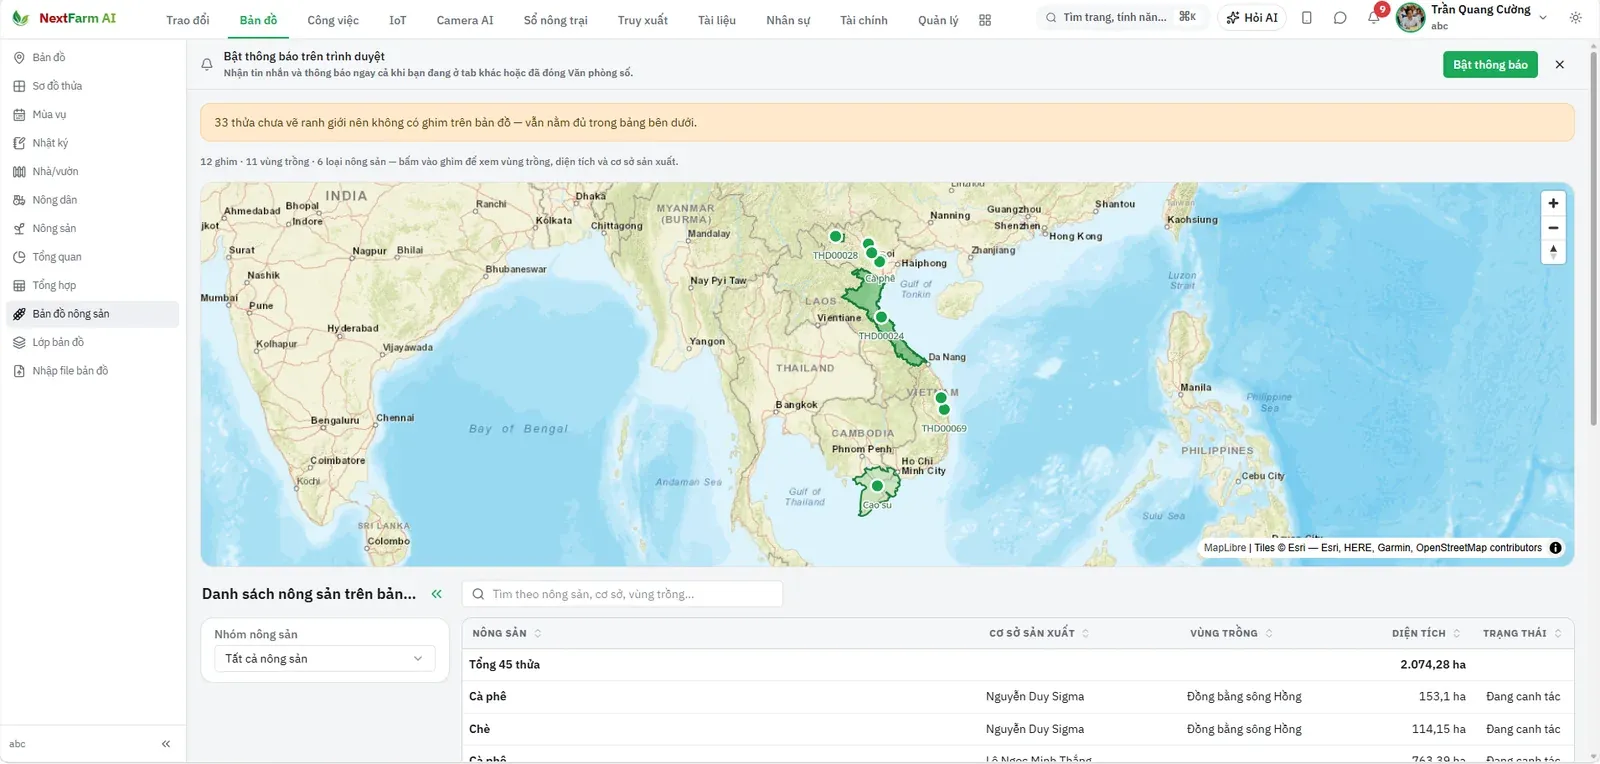1600x764 pixels.
Task: Click the Bật thông báo button
Action: [1490, 65]
